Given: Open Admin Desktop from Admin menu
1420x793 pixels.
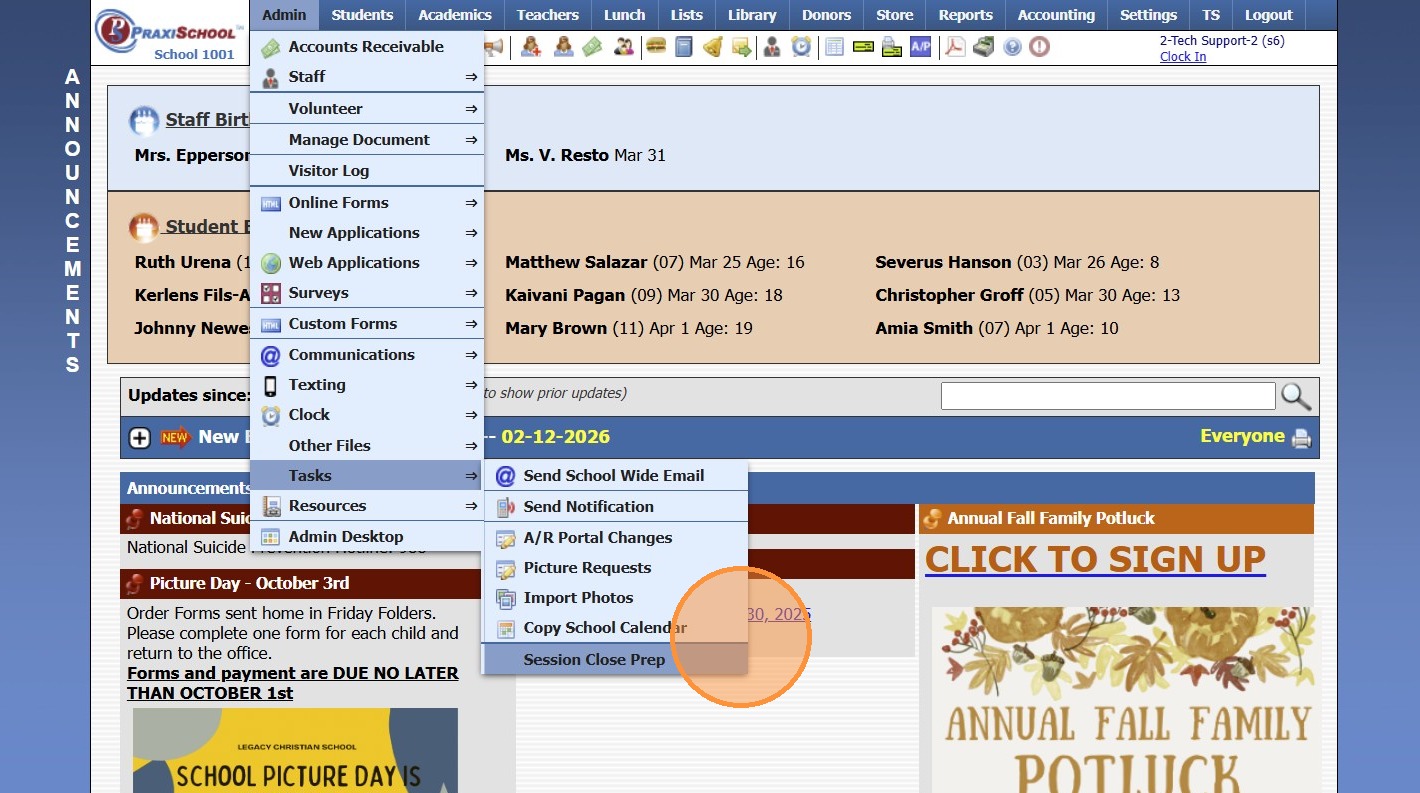Looking at the screenshot, I should click(x=367, y=537).
